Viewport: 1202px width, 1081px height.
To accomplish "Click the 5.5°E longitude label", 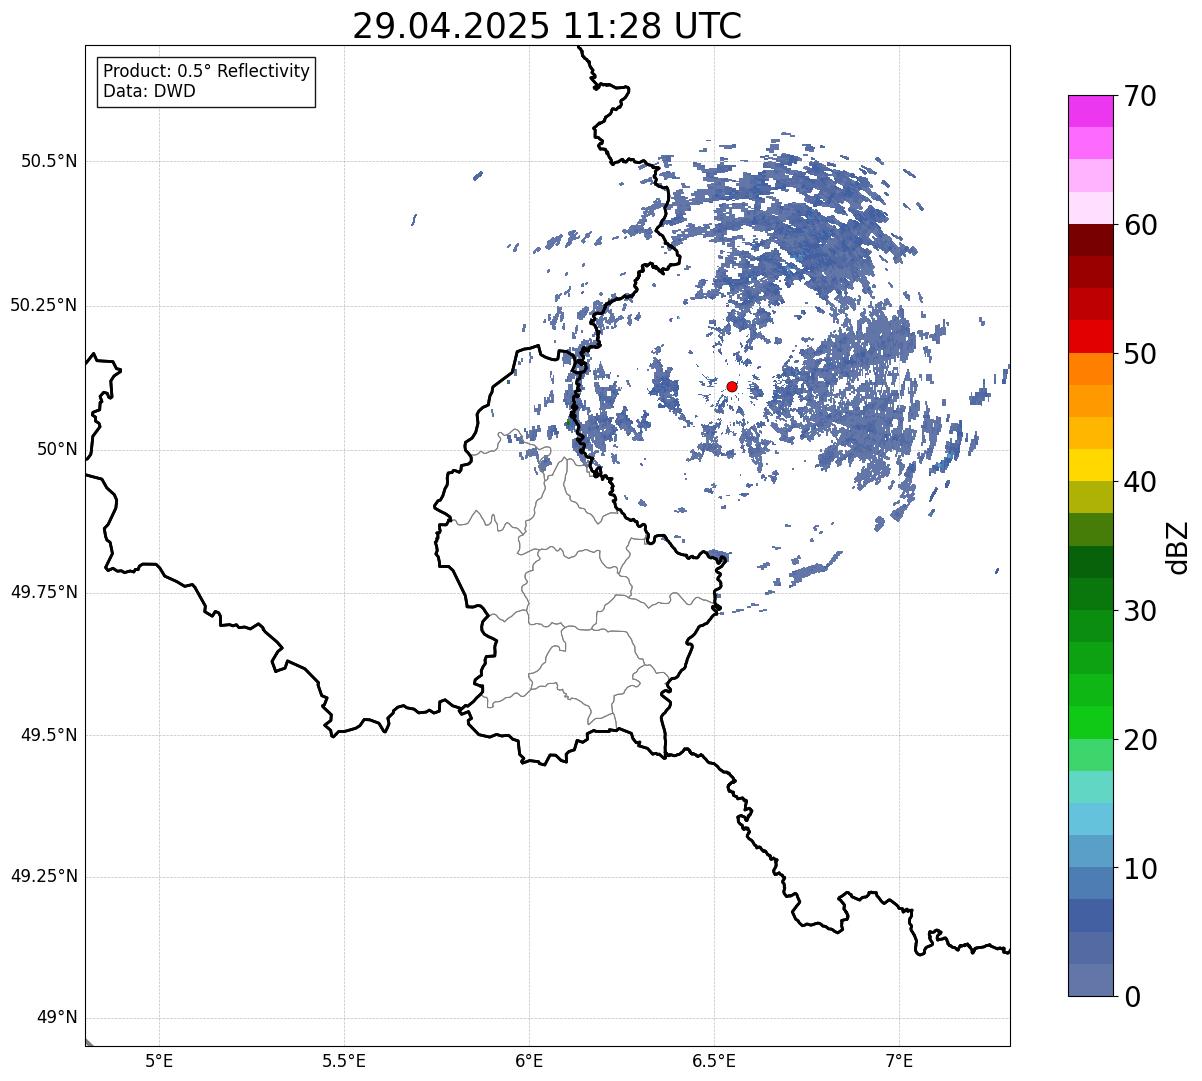I will [x=344, y=1060].
